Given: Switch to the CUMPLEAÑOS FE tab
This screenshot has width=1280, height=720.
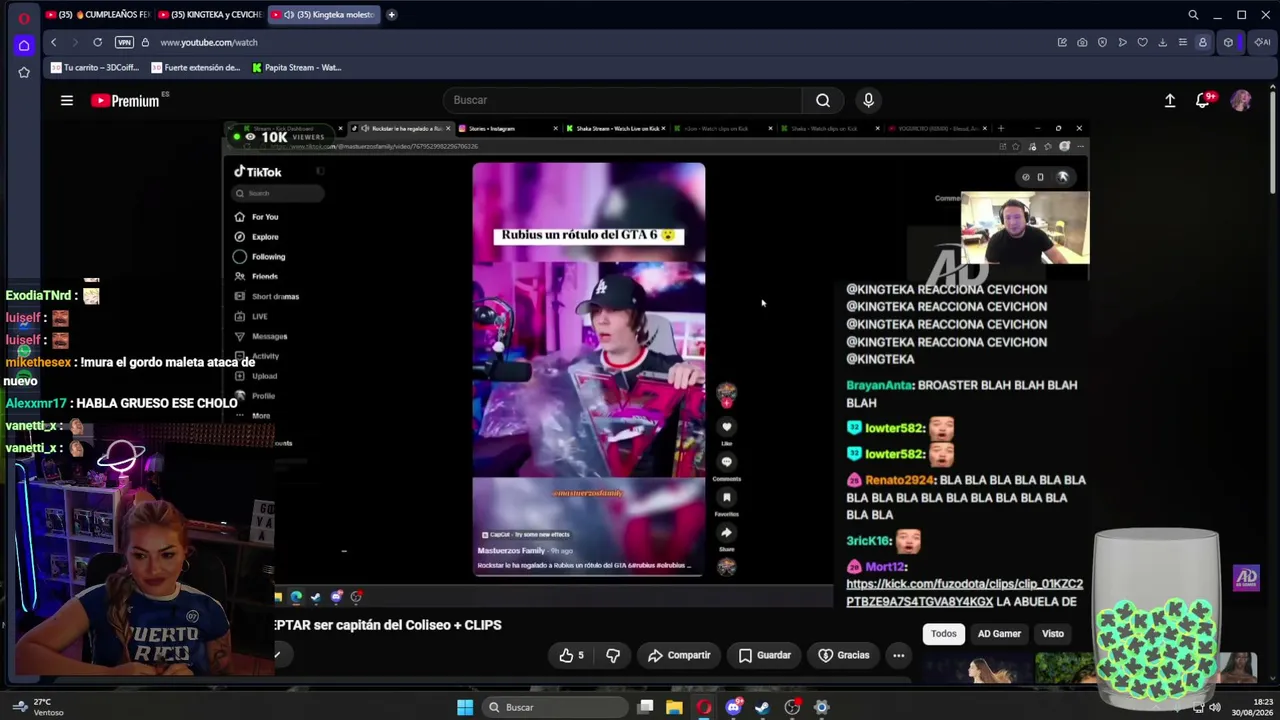Looking at the screenshot, I should [97, 15].
